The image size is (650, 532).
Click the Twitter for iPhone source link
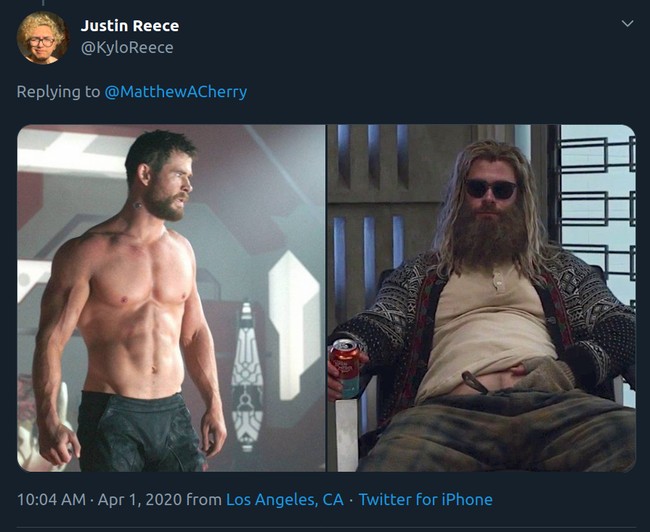point(425,499)
